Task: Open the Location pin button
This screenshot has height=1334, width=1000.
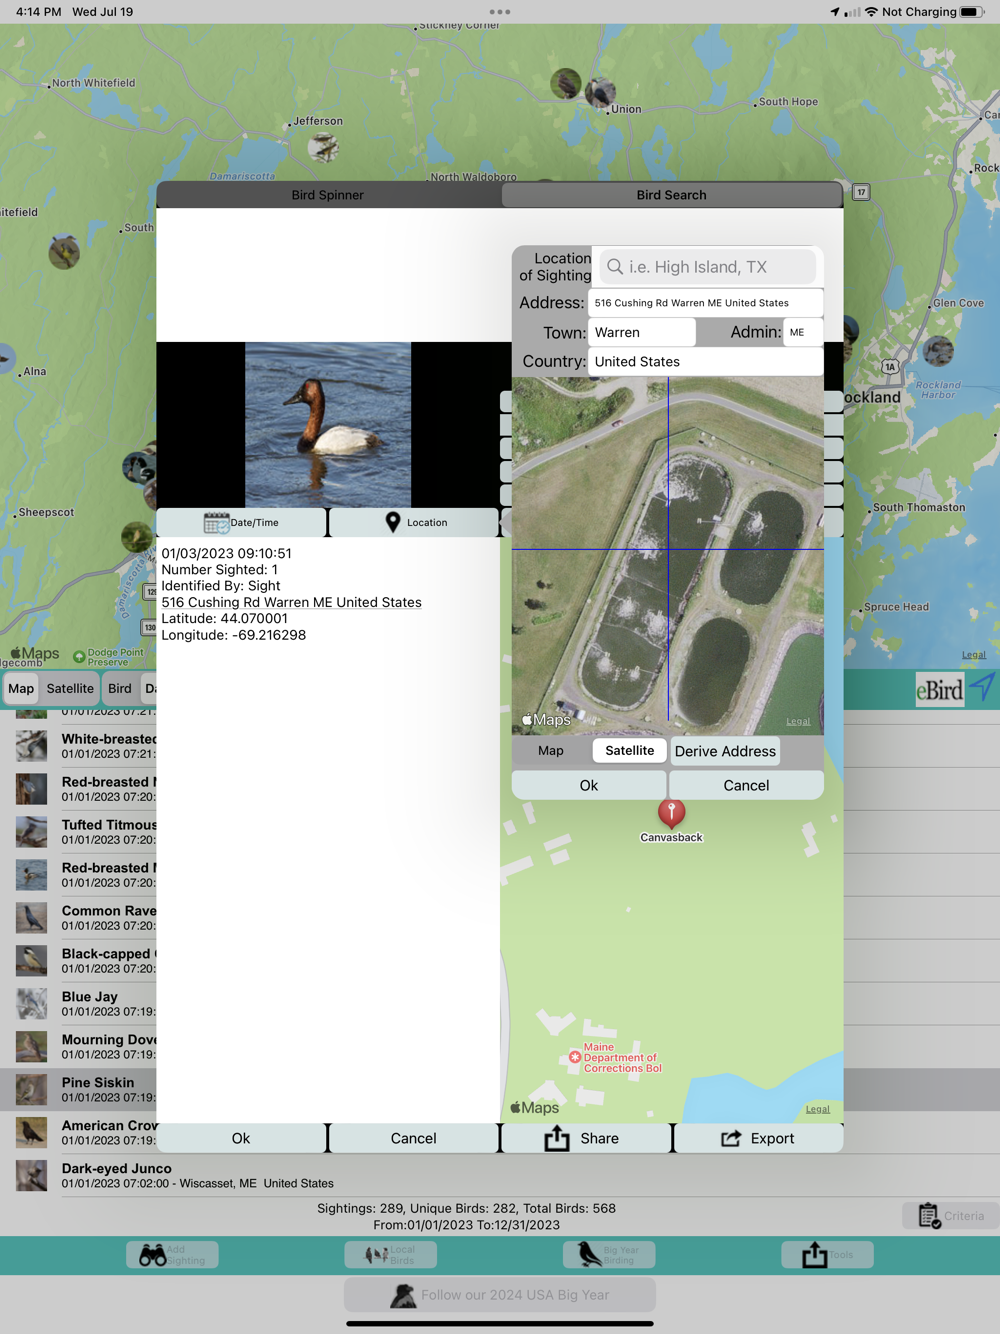Action: coord(414,522)
